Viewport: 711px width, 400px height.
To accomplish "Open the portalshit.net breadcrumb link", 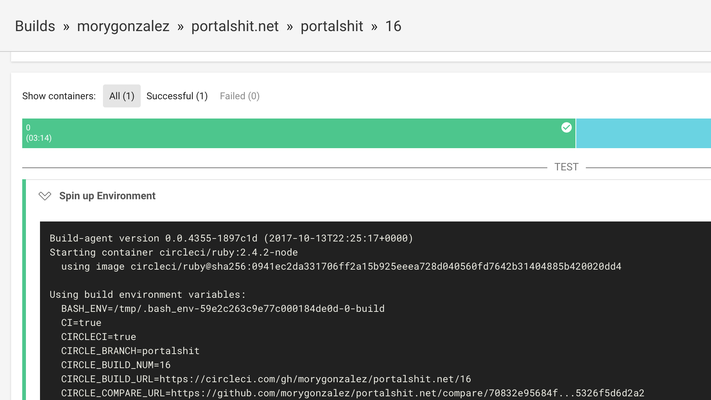I will tap(235, 26).
